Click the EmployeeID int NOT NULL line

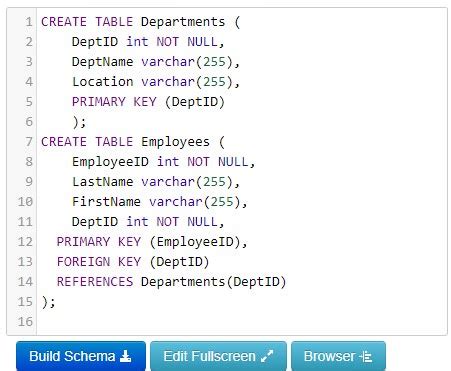click(x=163, y=162)
